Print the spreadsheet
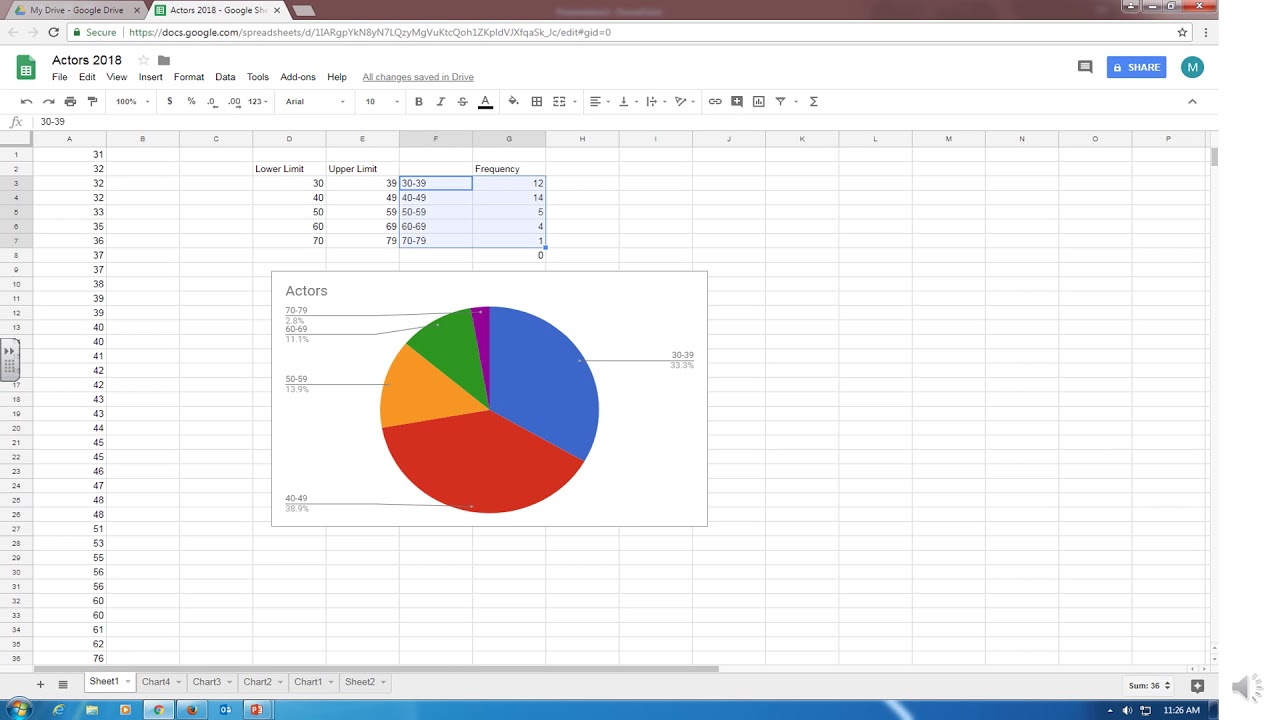 pos(70,101)
